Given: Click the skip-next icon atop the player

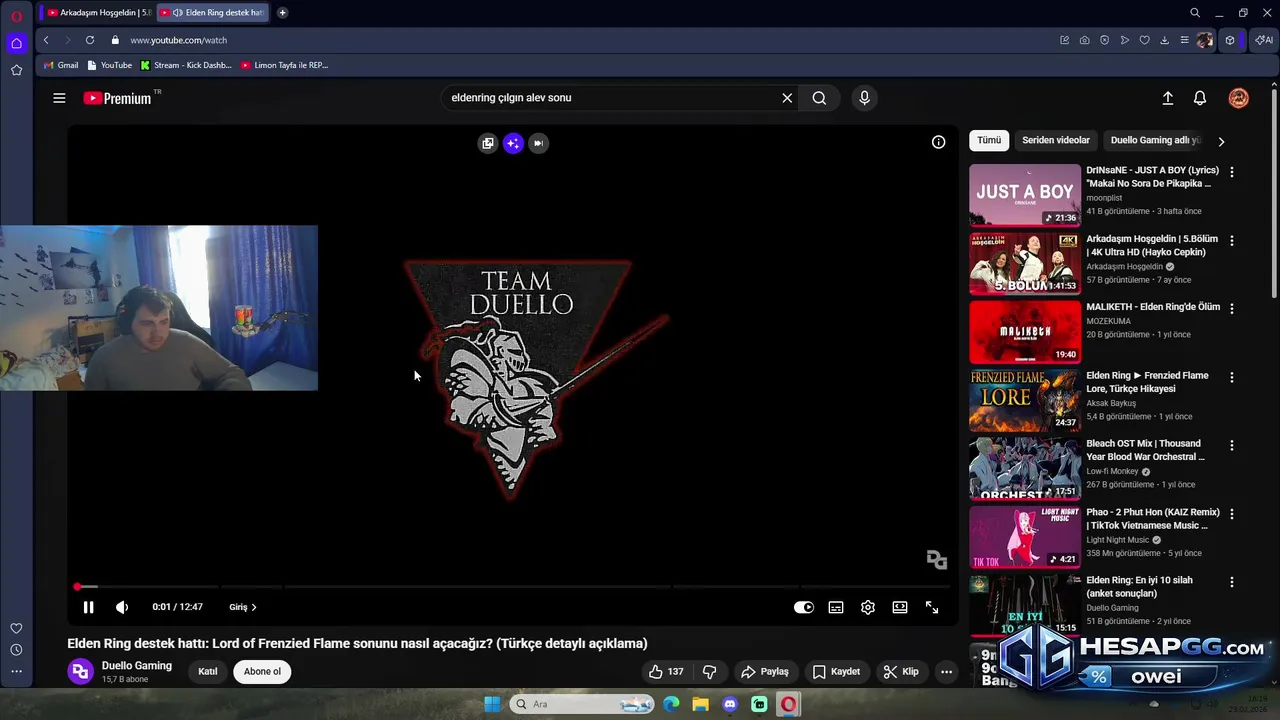Looking at the screenshot, I should [538, 143].
